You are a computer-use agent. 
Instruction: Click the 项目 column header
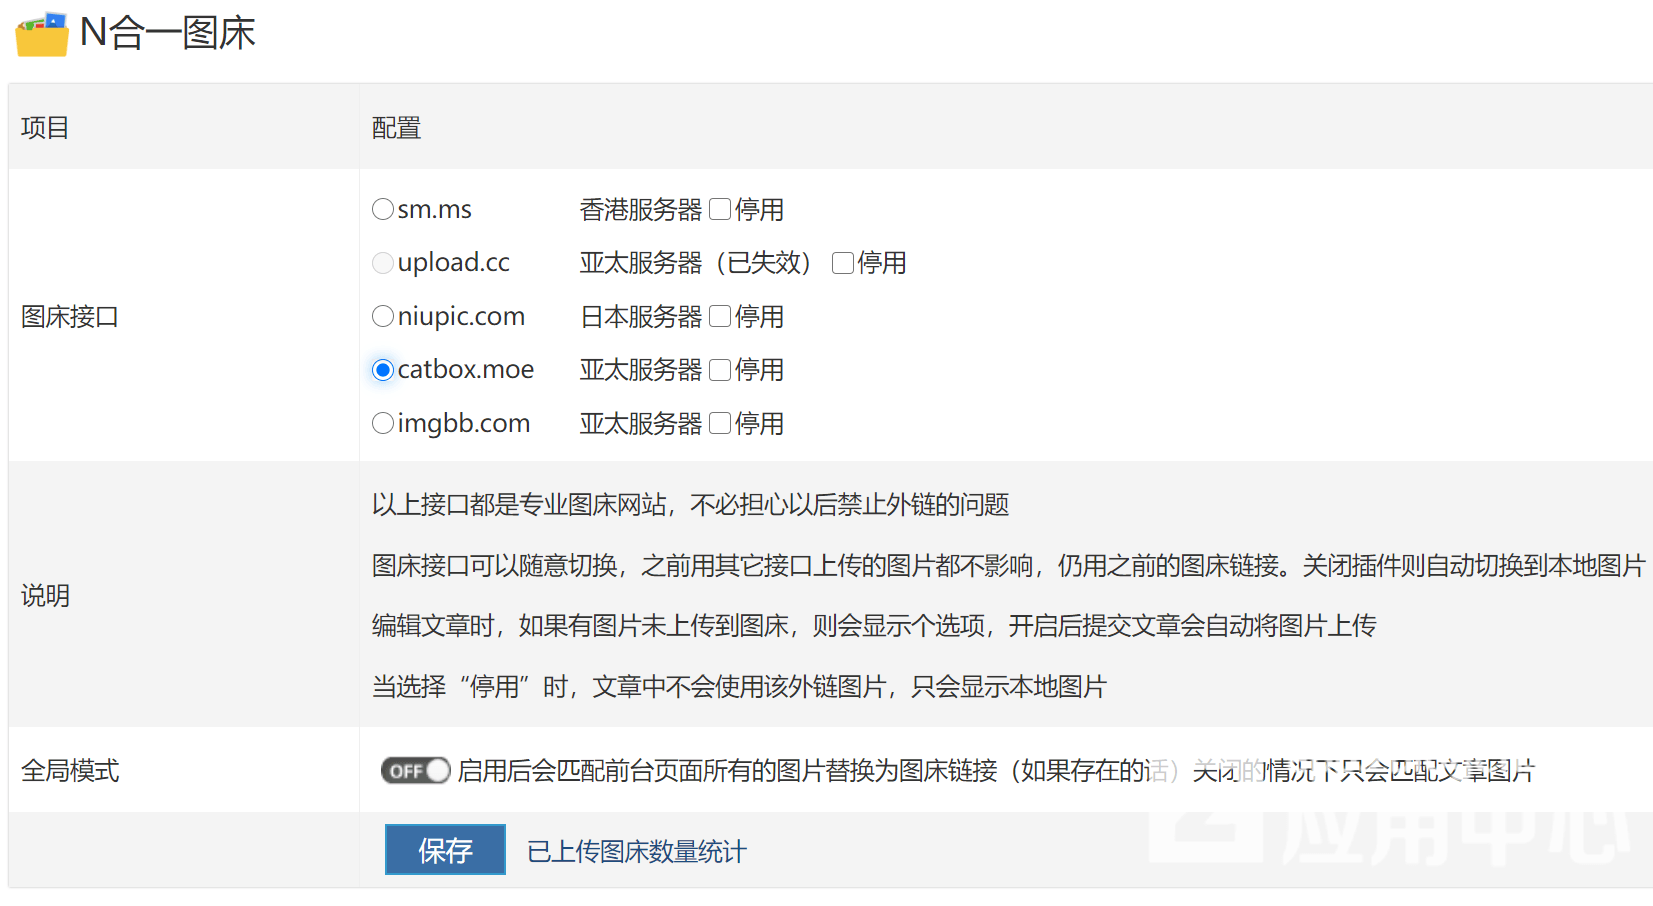click(x=45, y=128)
